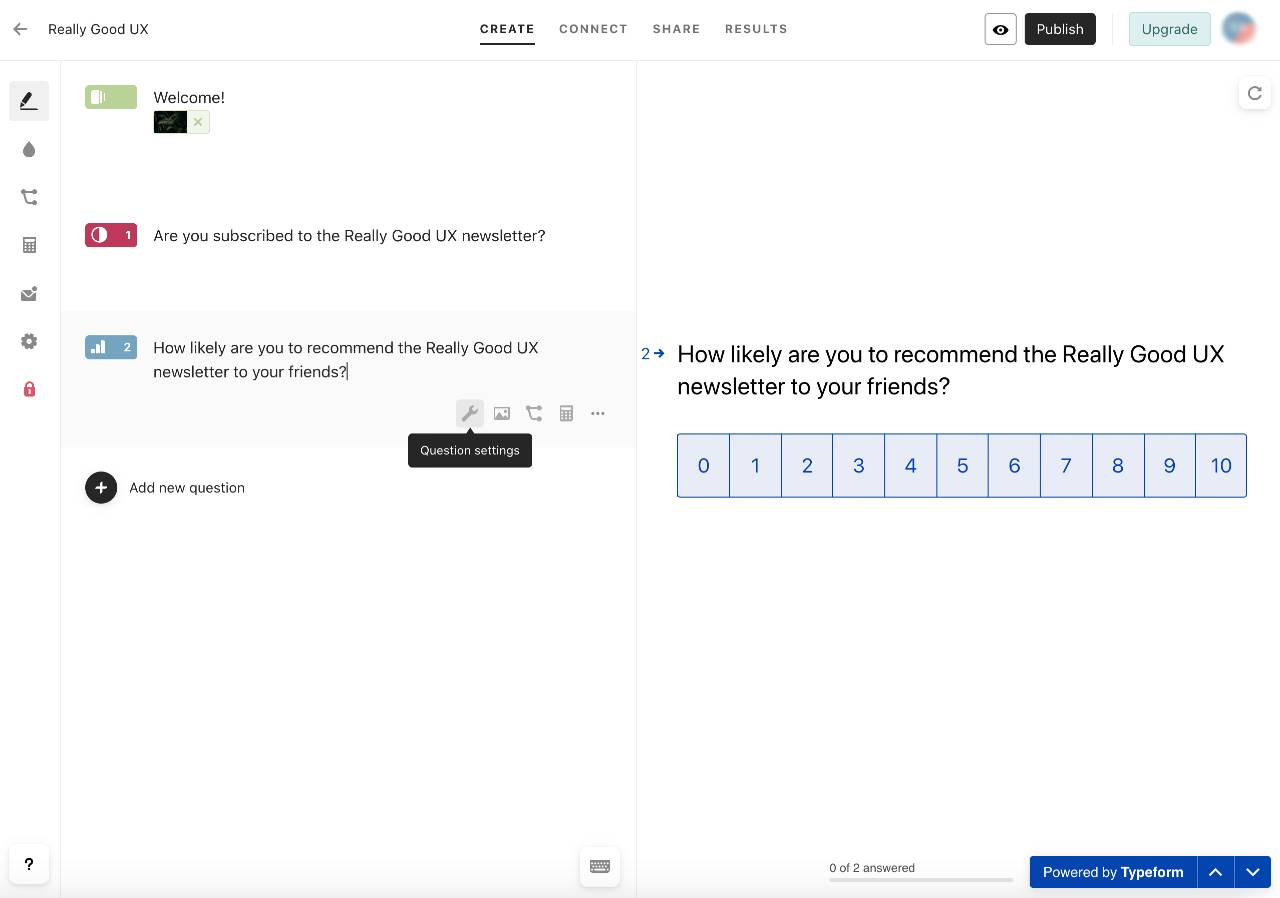Image resolution: width=1280 pixels, height=898 pixels.
Task: Click the preview question heading text
Action: 950,370
